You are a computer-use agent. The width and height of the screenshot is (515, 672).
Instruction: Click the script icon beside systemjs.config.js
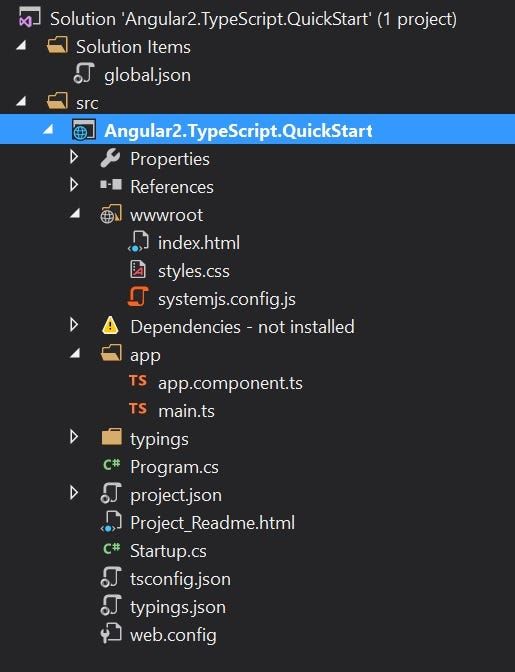(138, 297)
